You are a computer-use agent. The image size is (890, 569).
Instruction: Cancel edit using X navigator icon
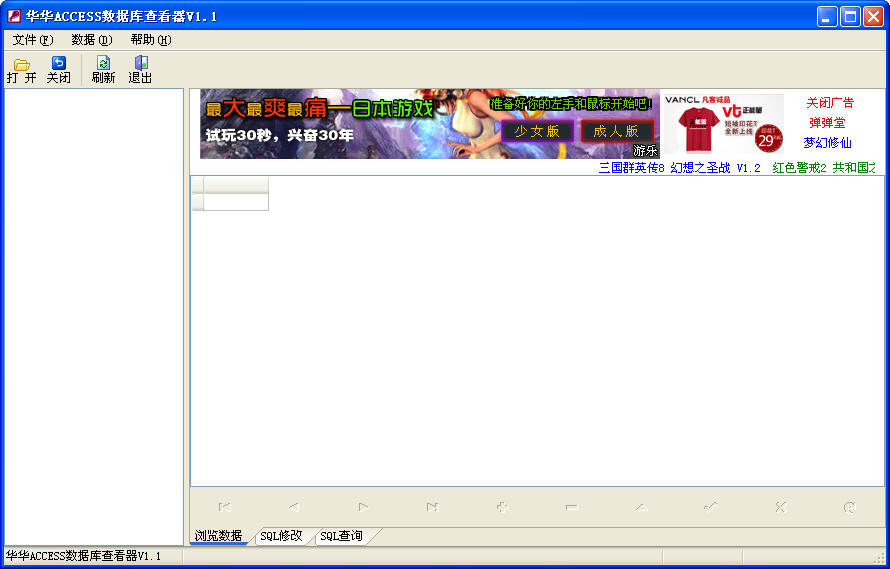(780, 508)
